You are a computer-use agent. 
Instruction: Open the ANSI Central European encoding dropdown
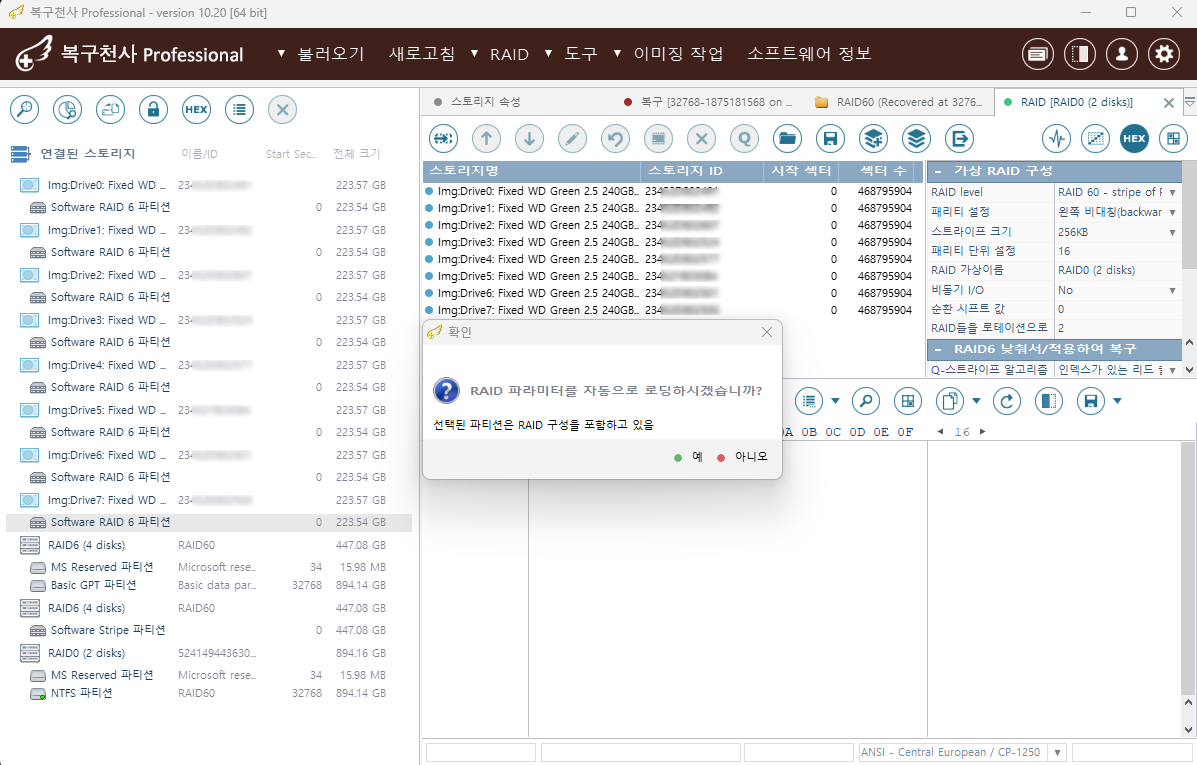click(1057, 753)
